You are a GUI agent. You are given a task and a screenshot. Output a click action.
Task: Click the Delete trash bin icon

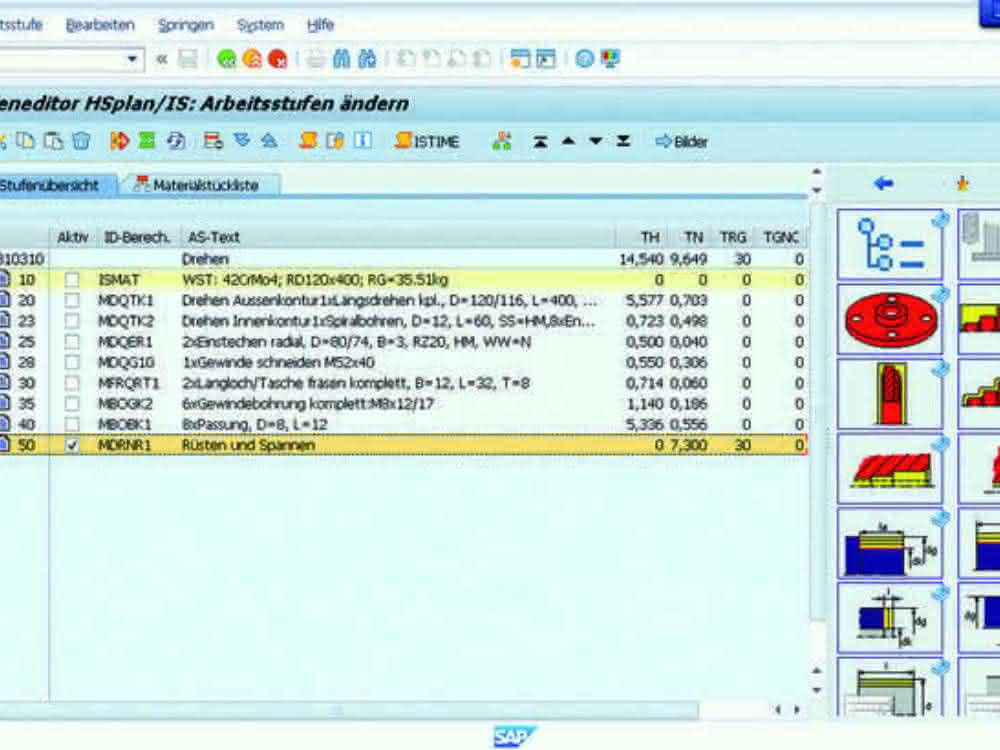point(81,140)
